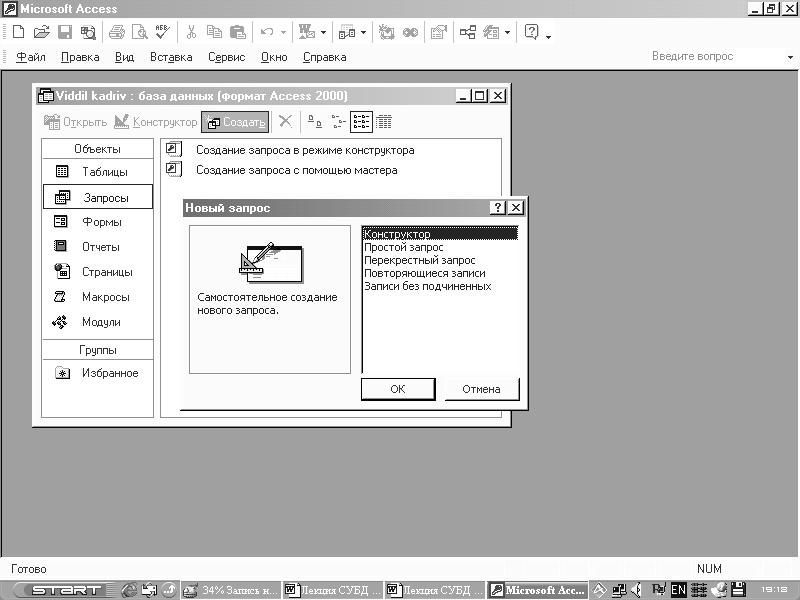Switch to Details view in database window
The image size is (800, 600).
(x=384, y=122)
